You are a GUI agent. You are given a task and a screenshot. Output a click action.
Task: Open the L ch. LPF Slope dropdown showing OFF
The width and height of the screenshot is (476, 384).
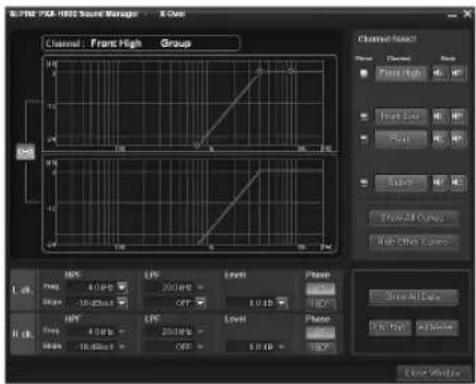pos(201,303)
